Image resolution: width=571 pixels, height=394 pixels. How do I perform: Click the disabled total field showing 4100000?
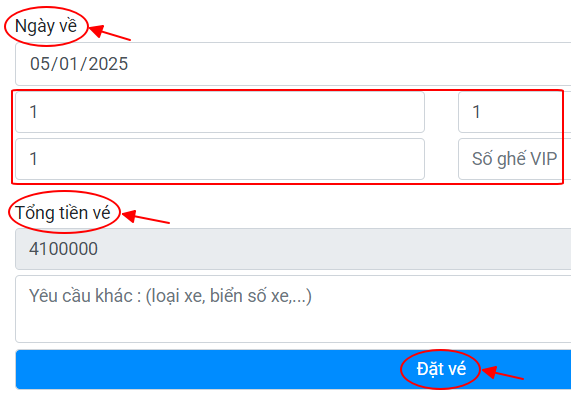click(x=293, y=249)
